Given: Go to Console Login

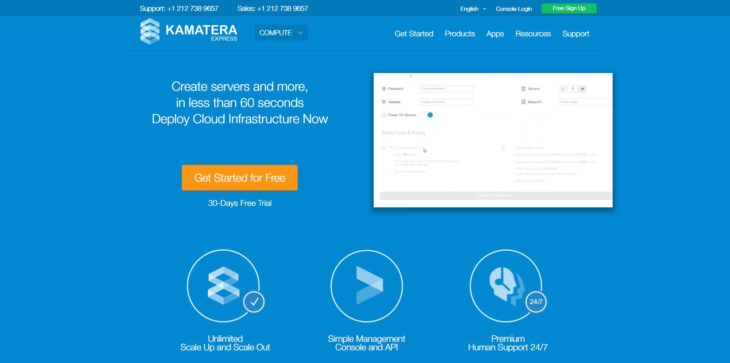Looking at the screenshot, I should click(514, 8).
